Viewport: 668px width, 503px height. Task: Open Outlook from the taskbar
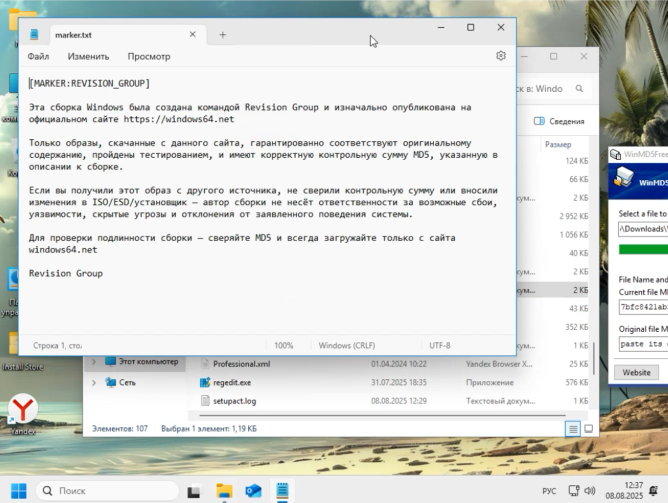(x=254, y=490)
